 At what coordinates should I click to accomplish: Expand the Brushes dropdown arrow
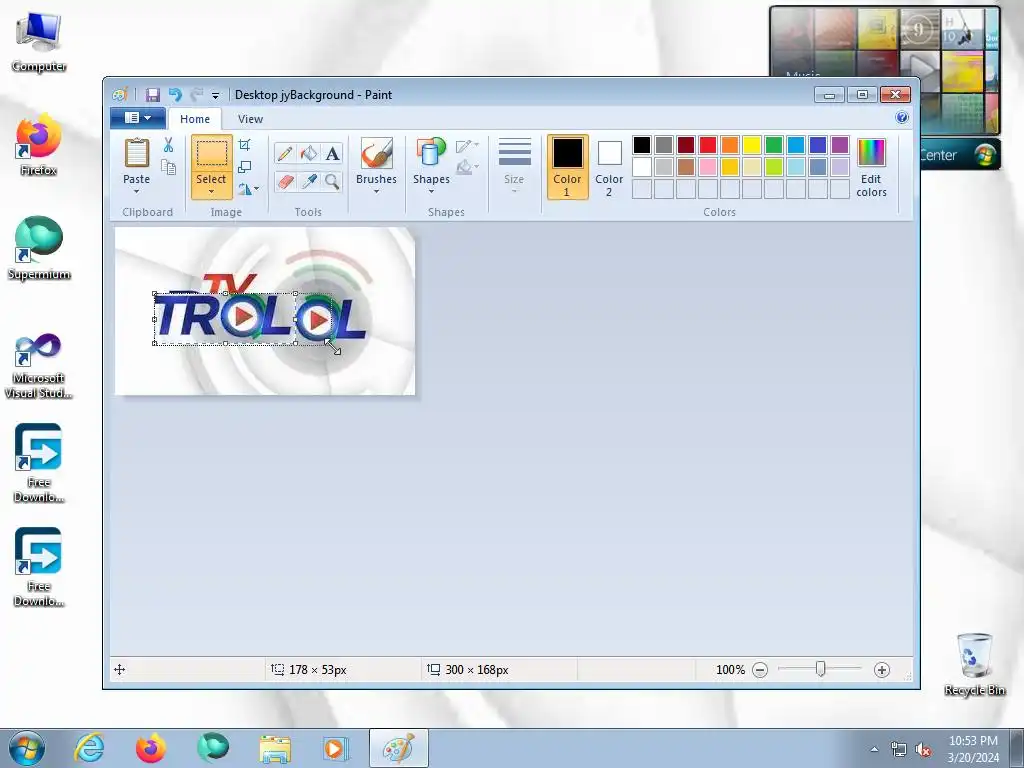[377, 191]
